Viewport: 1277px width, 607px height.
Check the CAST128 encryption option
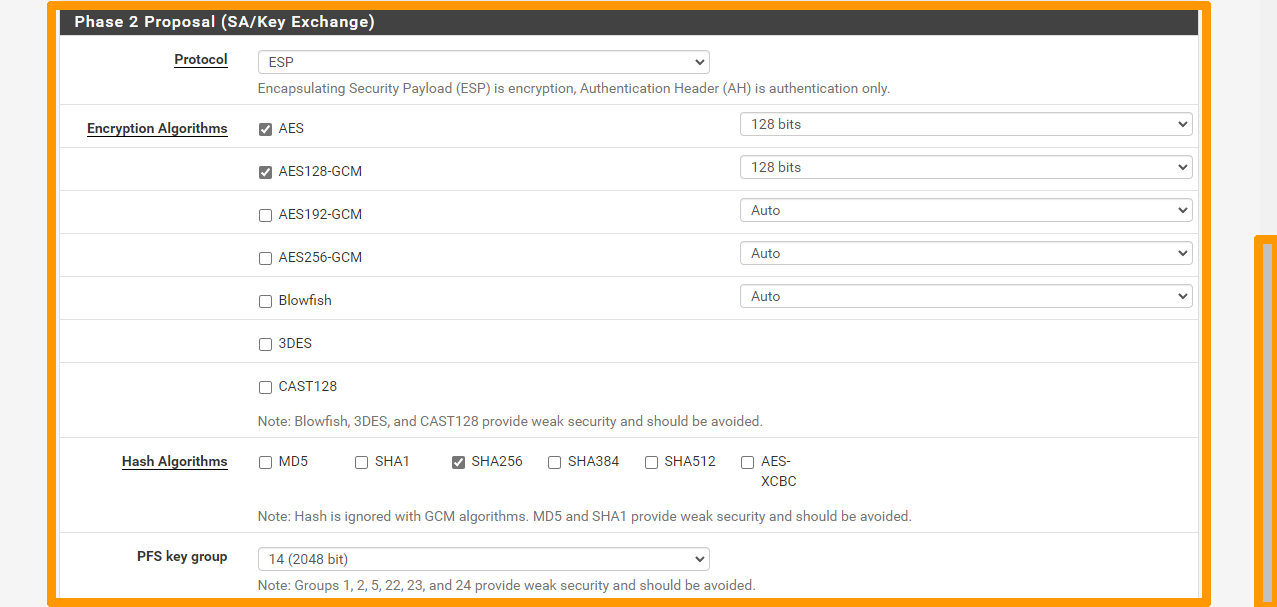click(x=265, y=387)
